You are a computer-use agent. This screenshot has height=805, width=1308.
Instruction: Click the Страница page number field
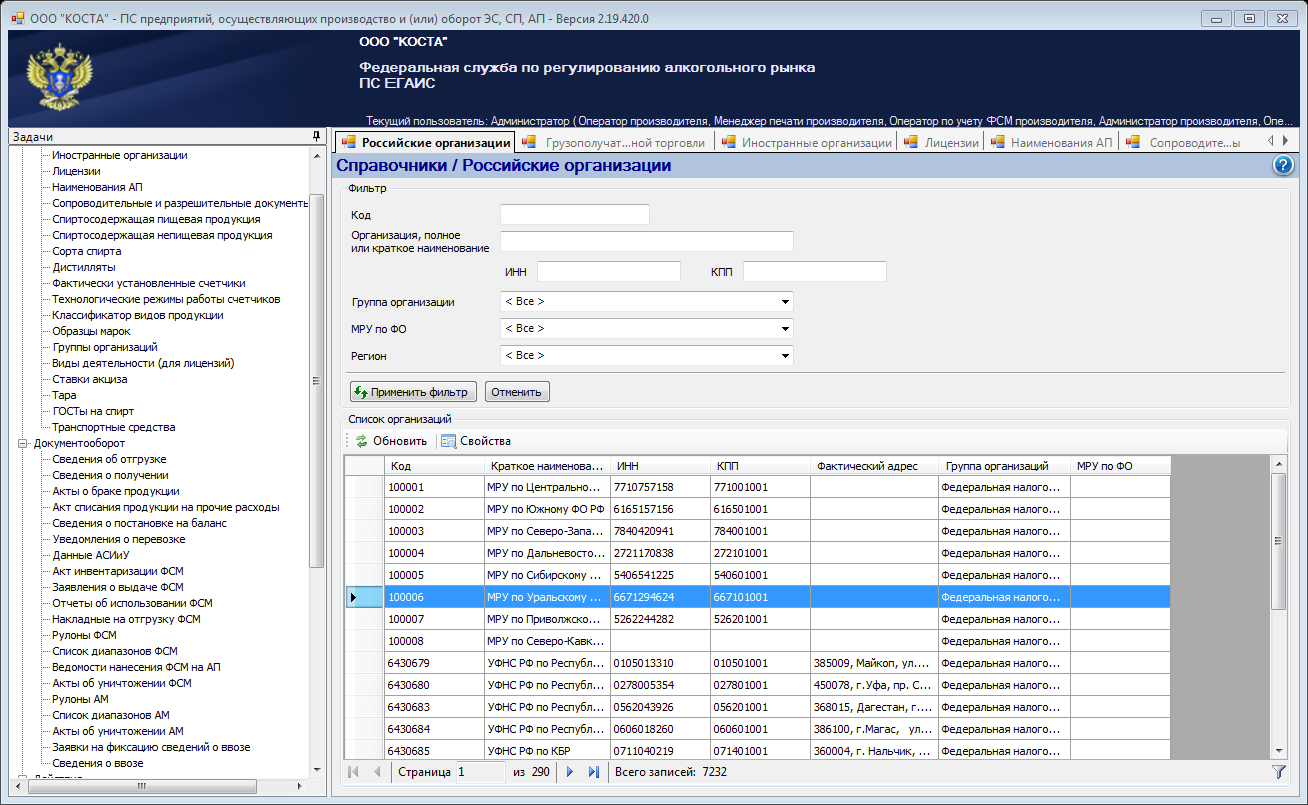pyautogui.click(x=481, y=772)
